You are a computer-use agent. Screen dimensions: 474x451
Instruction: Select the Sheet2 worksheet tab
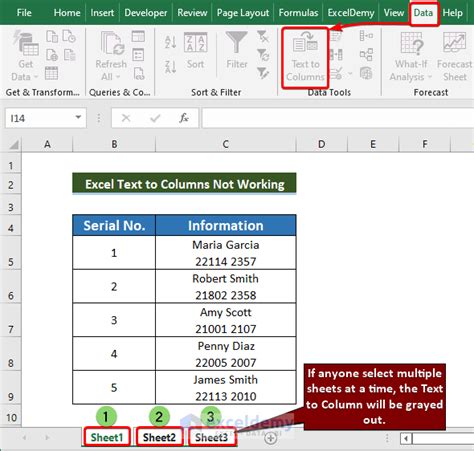click(159, 437)
